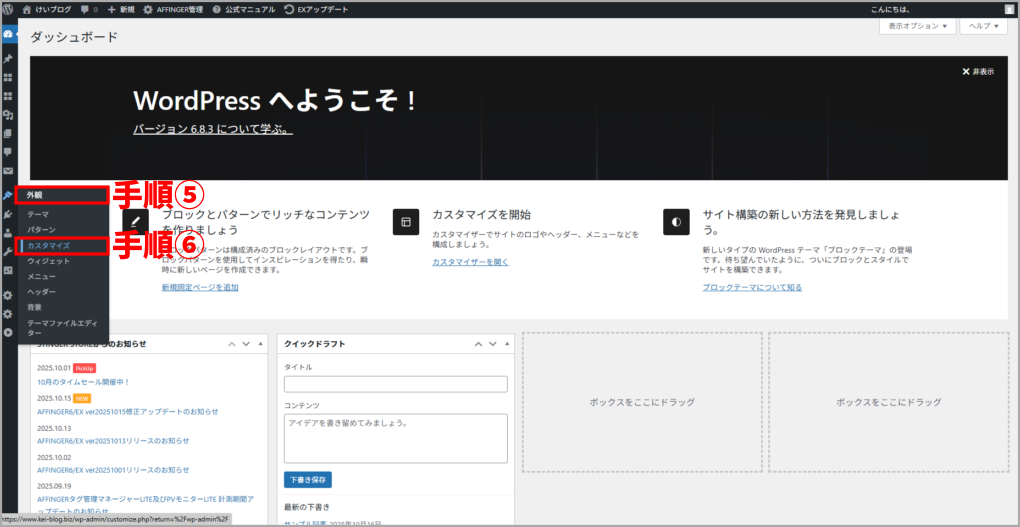
Task: Select カスタマイズ in the 外観 submenu
Action: 48,245
